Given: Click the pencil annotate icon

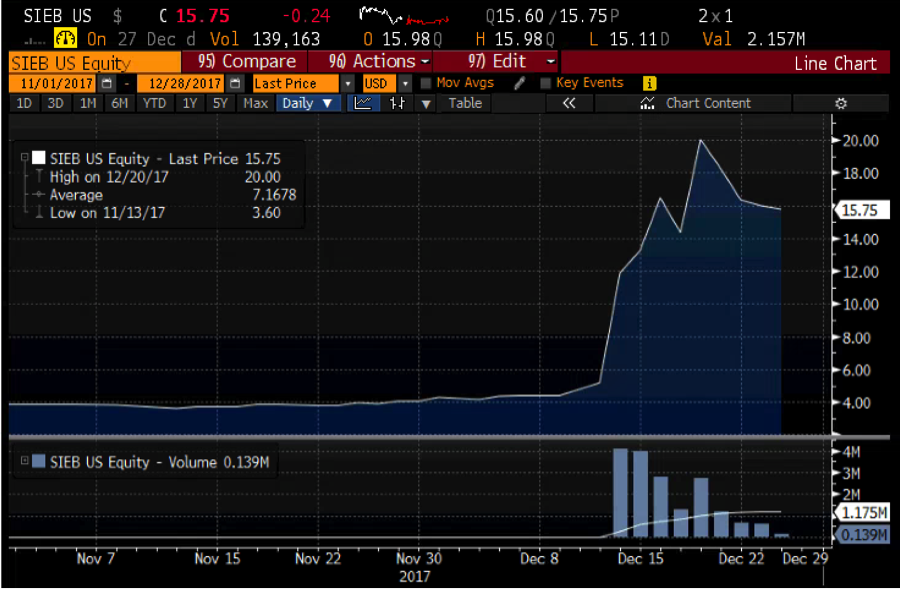Looking at the screenshot, I should 519,83.
